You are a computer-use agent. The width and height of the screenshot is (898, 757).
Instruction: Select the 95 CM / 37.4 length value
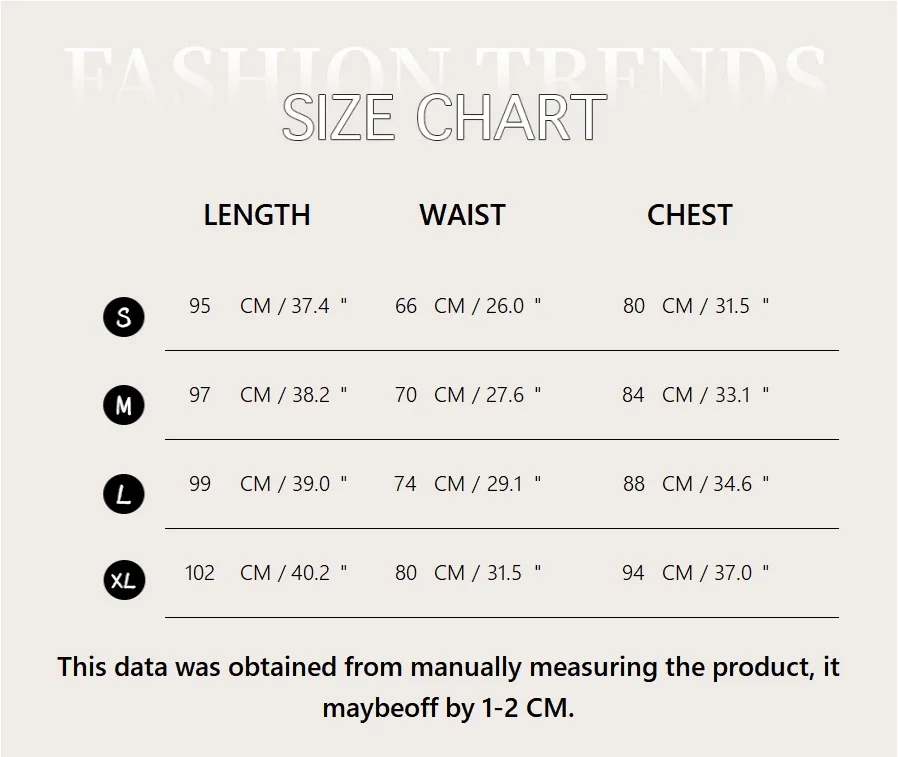coord(268,306)
